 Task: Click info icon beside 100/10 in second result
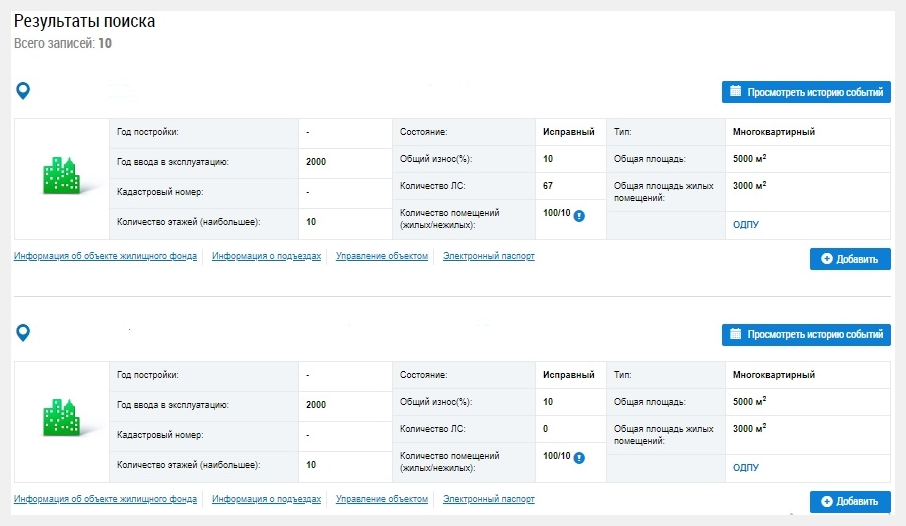tap(580, 458)
